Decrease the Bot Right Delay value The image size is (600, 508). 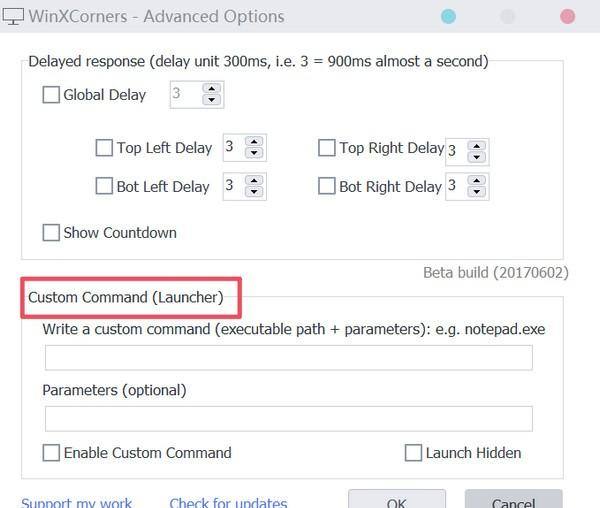[477, 191]
